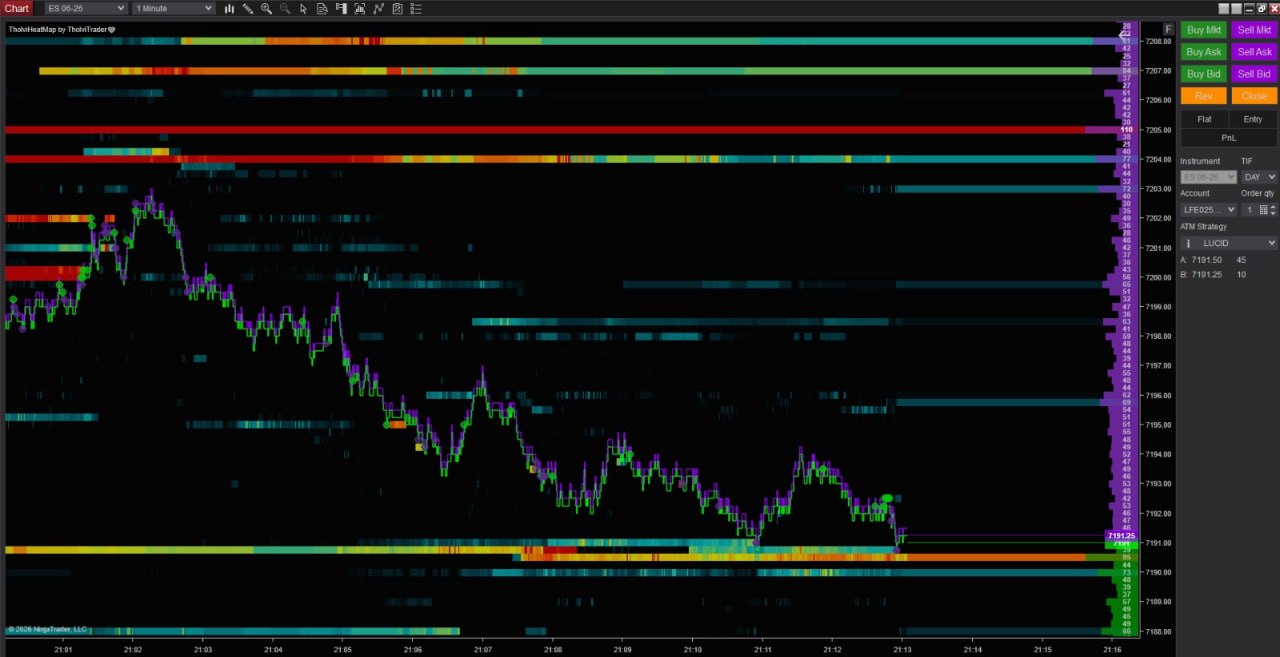Click the 110 volume profile value

coord(1127,130)
